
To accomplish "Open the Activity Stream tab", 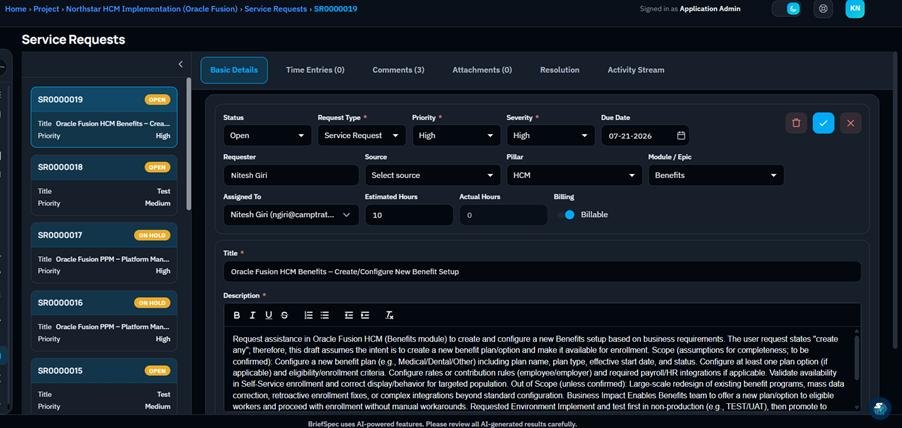I will (x=636, y=70).
